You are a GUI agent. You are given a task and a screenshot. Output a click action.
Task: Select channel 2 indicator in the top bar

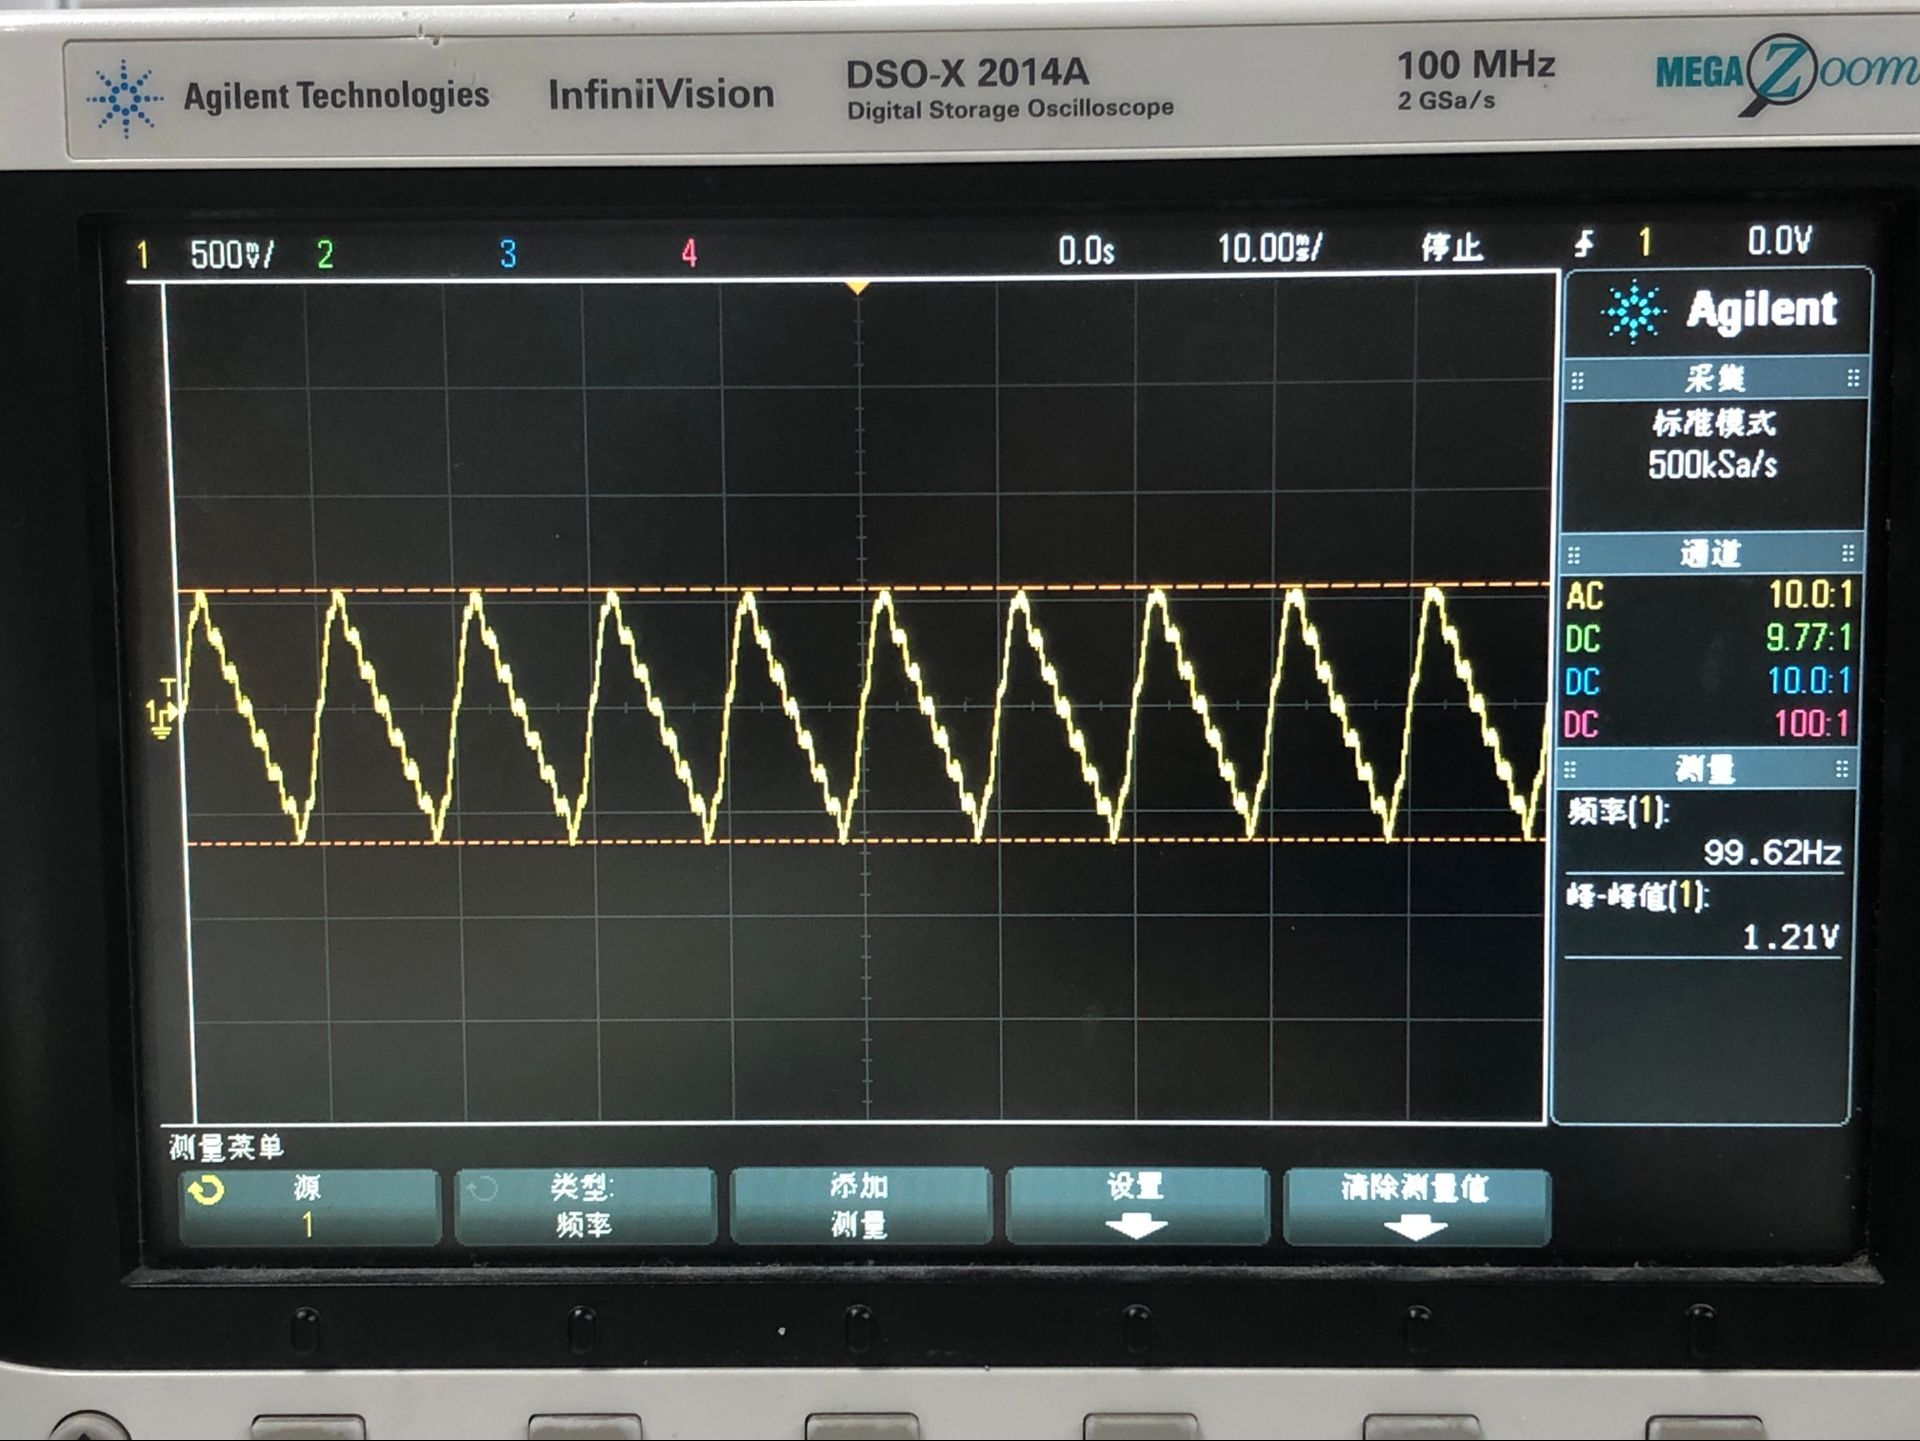click(x=325, y=255)
